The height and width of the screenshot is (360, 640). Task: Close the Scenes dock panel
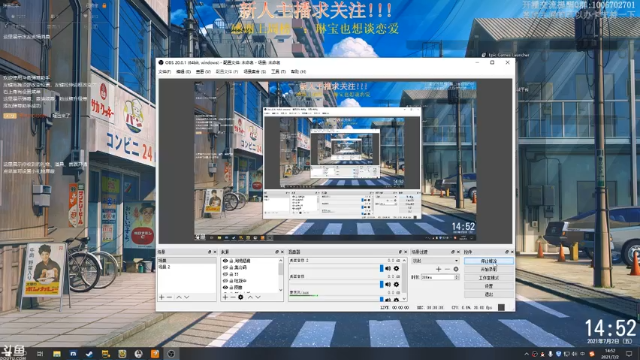215,252
